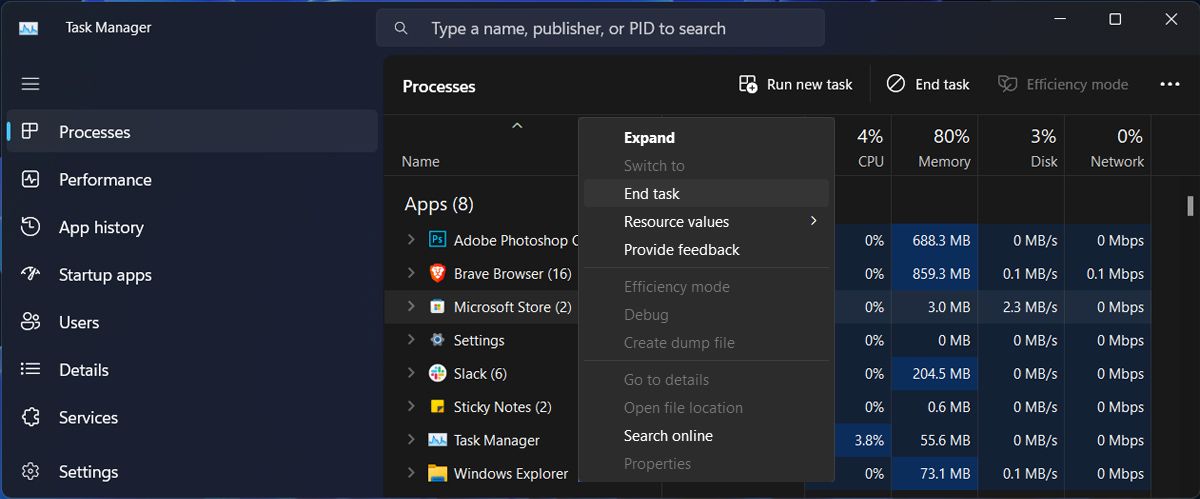
Task: Expand the Slack process group
Action: click(410, 373)
